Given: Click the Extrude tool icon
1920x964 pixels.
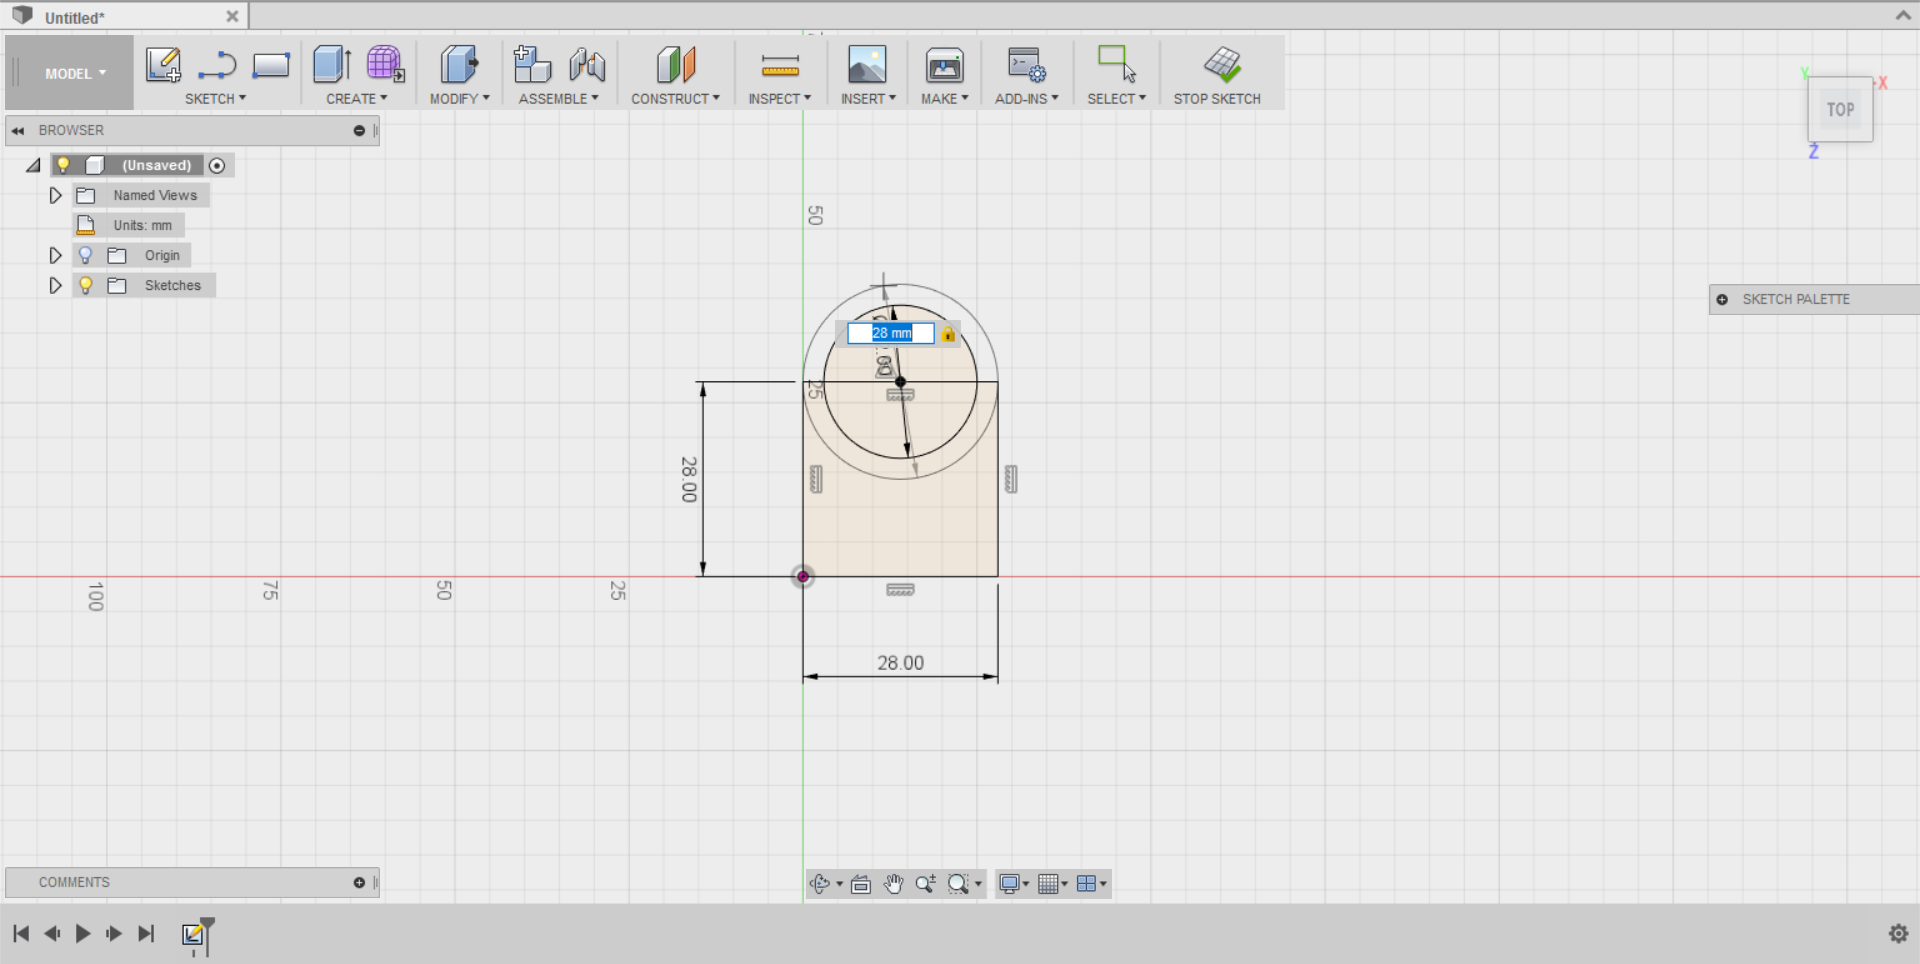Looking at the screenshot, I should pyautogui.click(x=331, y=65).
